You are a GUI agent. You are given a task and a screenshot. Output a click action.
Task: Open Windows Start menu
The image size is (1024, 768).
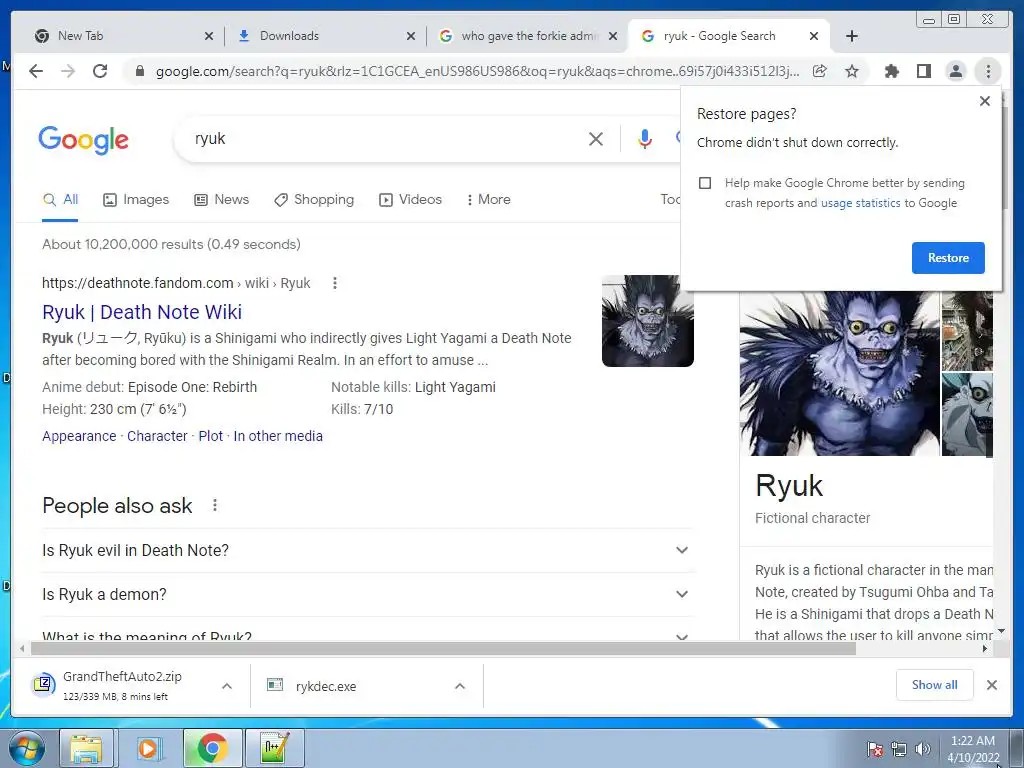point(27,749)
